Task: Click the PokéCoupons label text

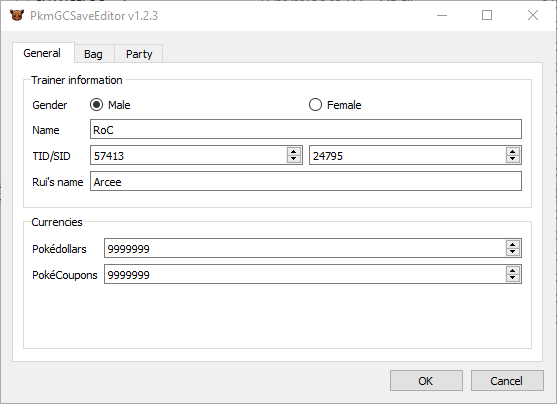Action: coord(65,275)
